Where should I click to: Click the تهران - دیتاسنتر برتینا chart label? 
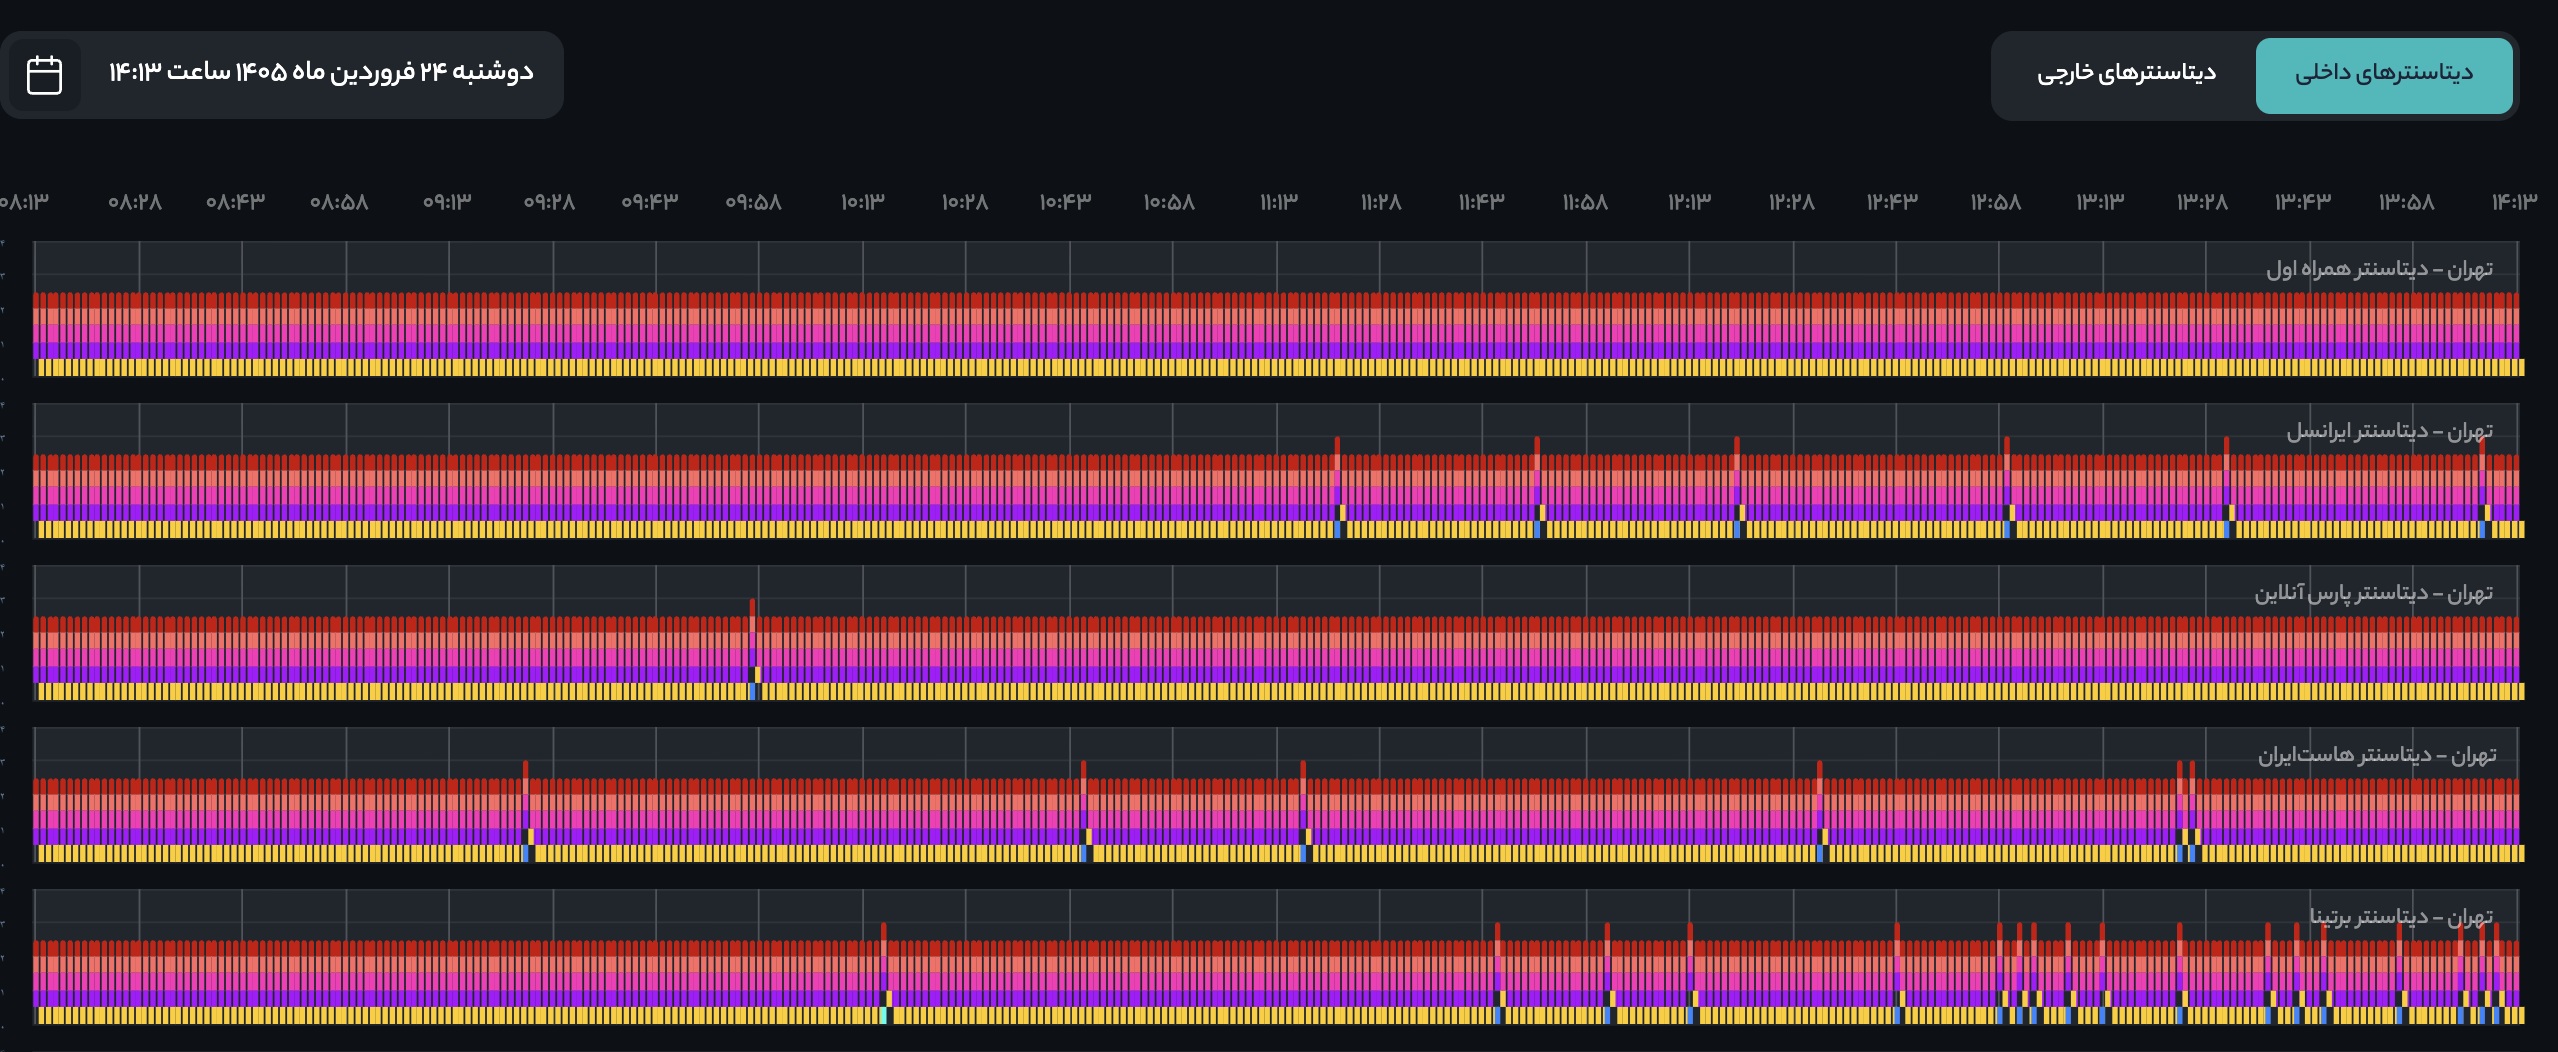coord(2400,917)
